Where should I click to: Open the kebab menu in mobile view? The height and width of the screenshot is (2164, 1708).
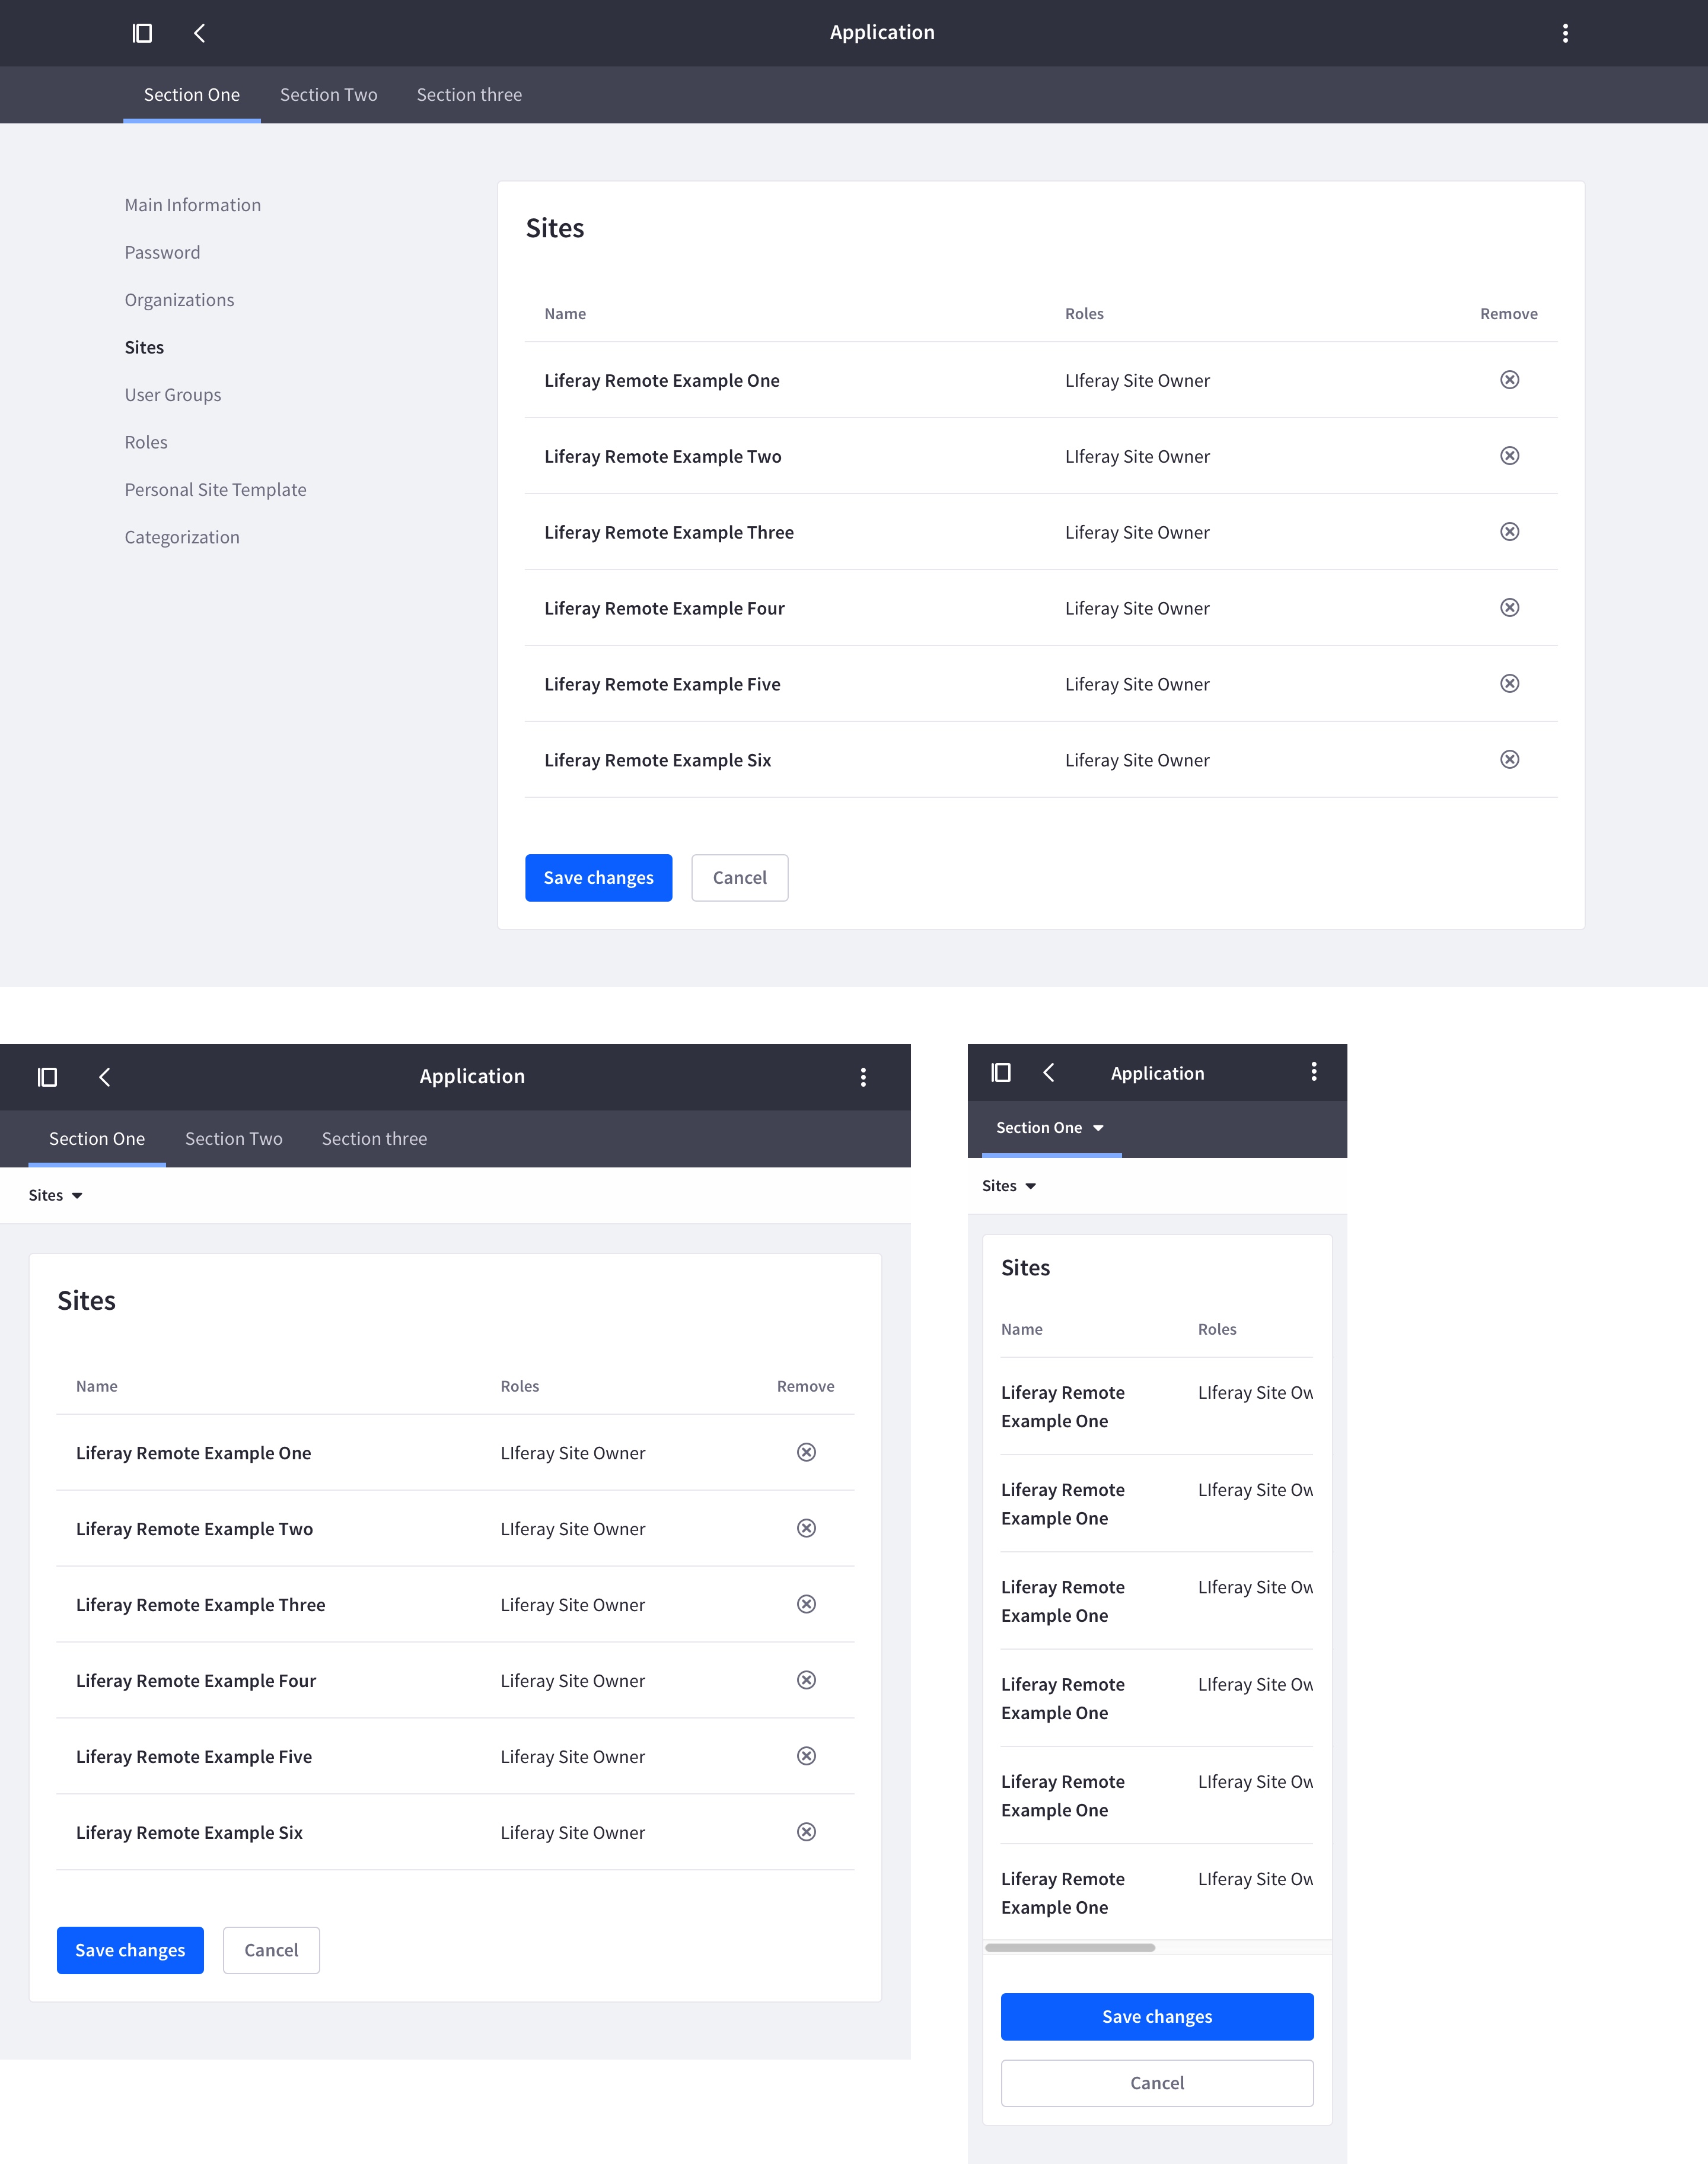(x=1313, y=1072)
